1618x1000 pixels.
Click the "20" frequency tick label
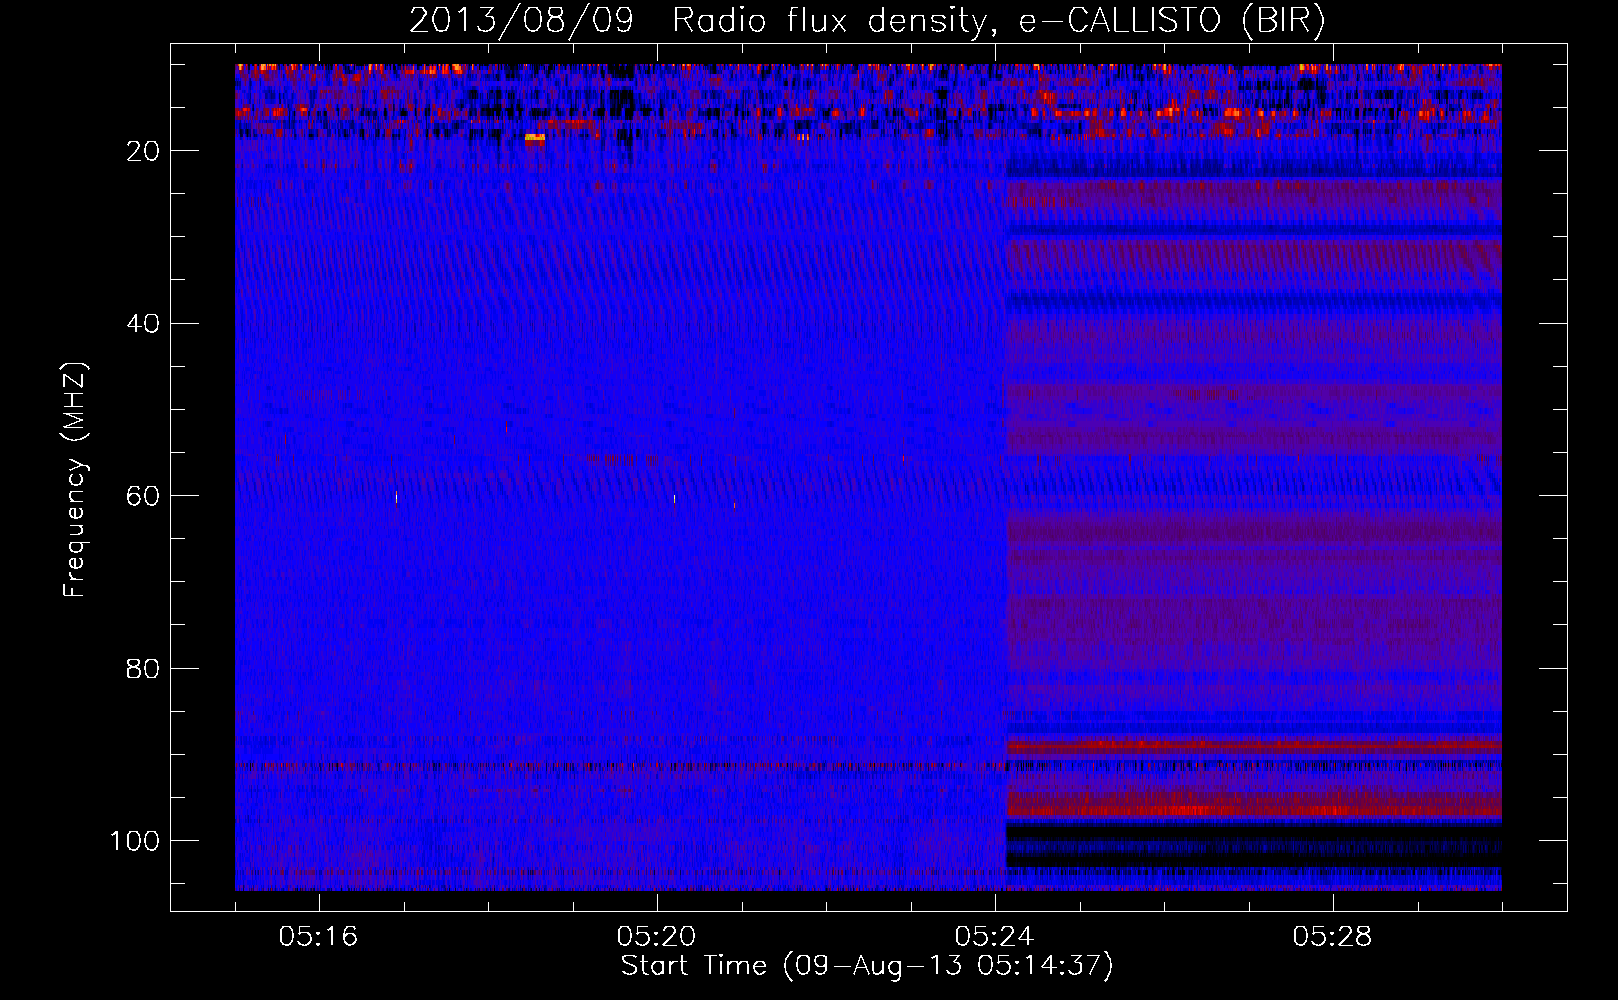(x=143, y=151)
